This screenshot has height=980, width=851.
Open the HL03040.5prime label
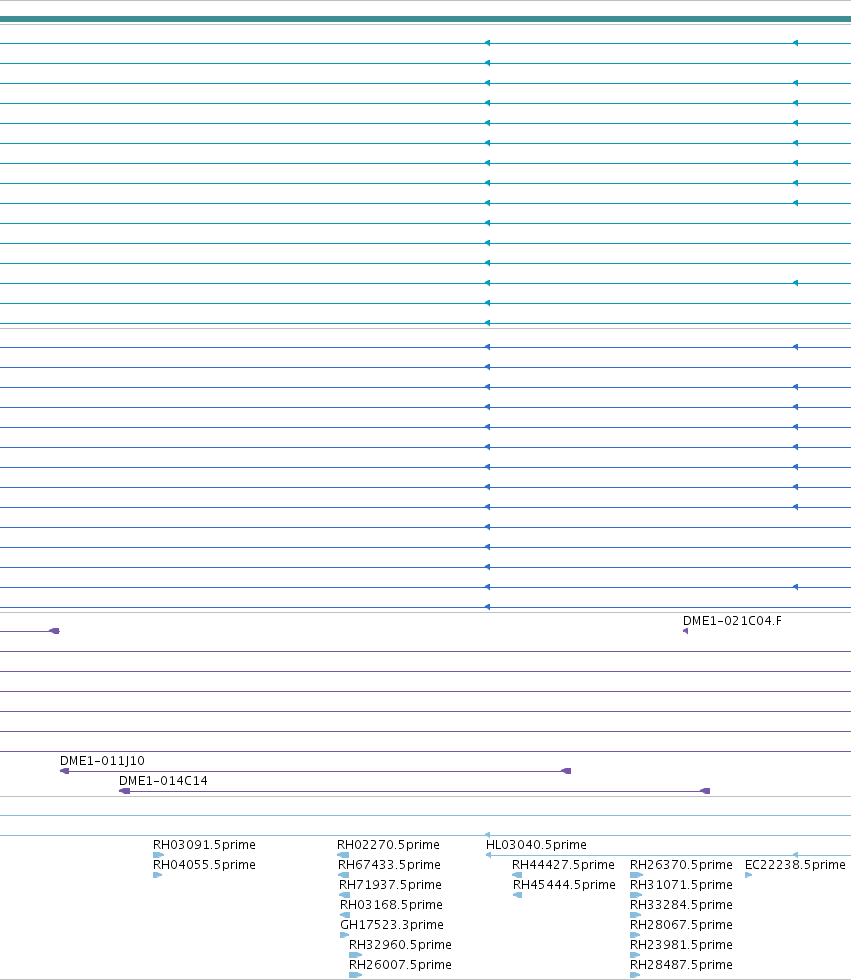(x=536, y=844)
